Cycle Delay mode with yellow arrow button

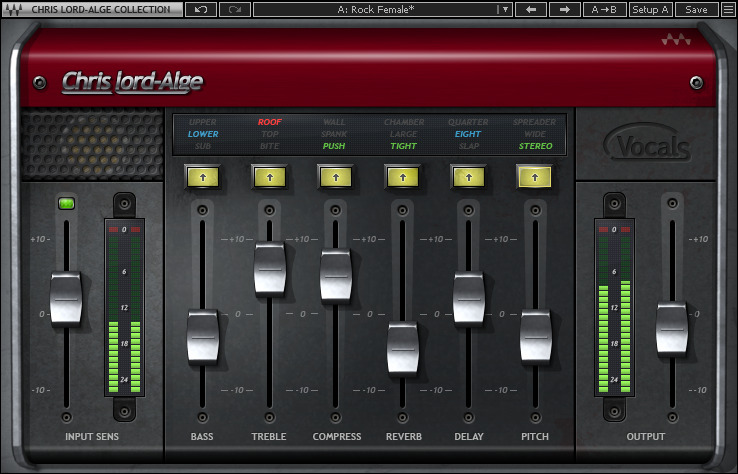469,178
